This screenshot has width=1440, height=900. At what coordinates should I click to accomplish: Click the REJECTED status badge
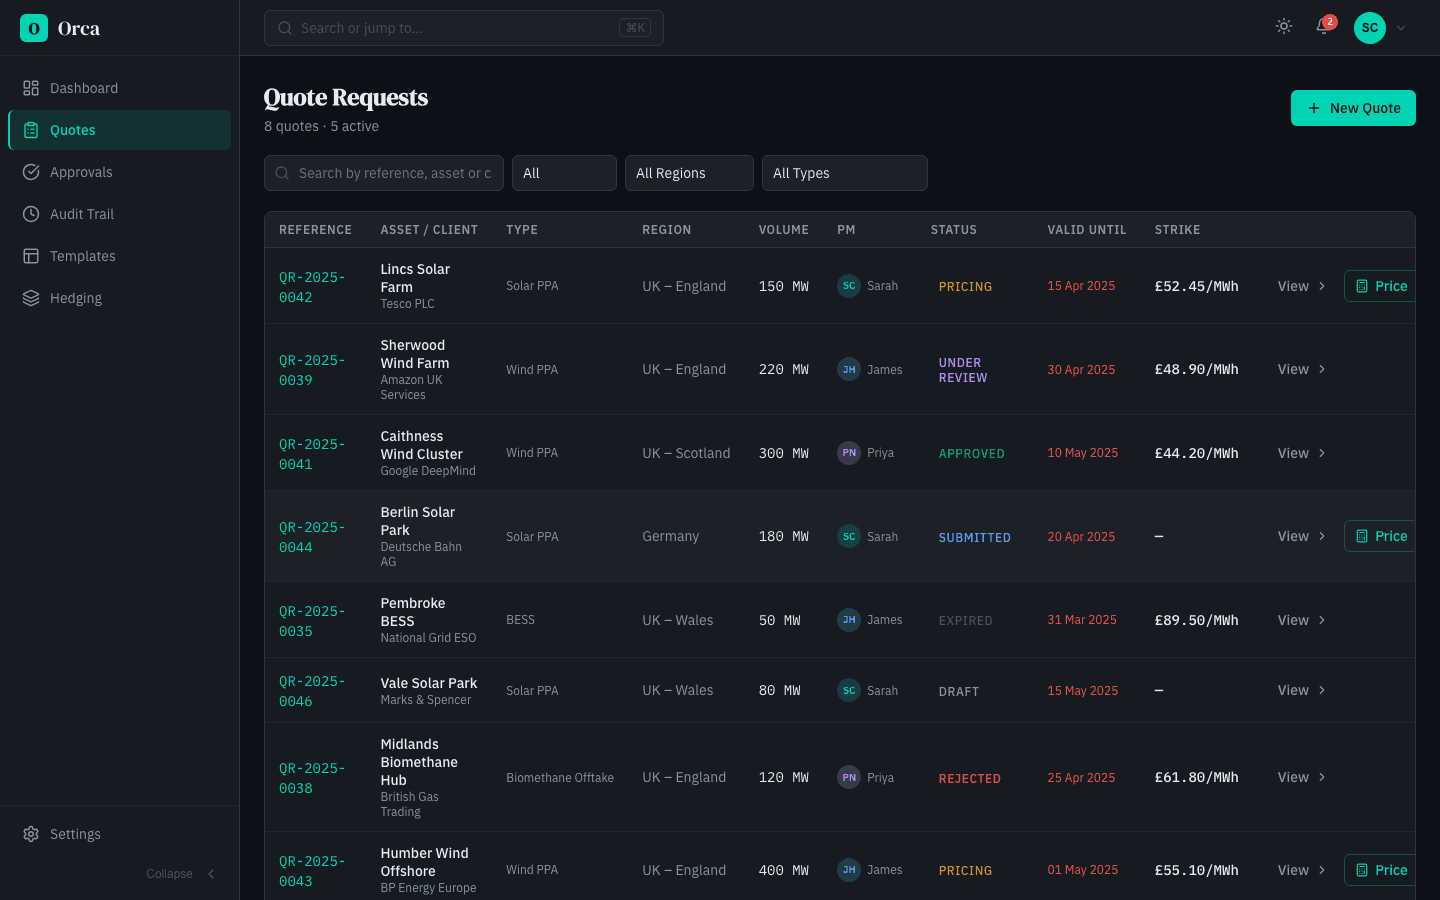click(x=969, y=779)
